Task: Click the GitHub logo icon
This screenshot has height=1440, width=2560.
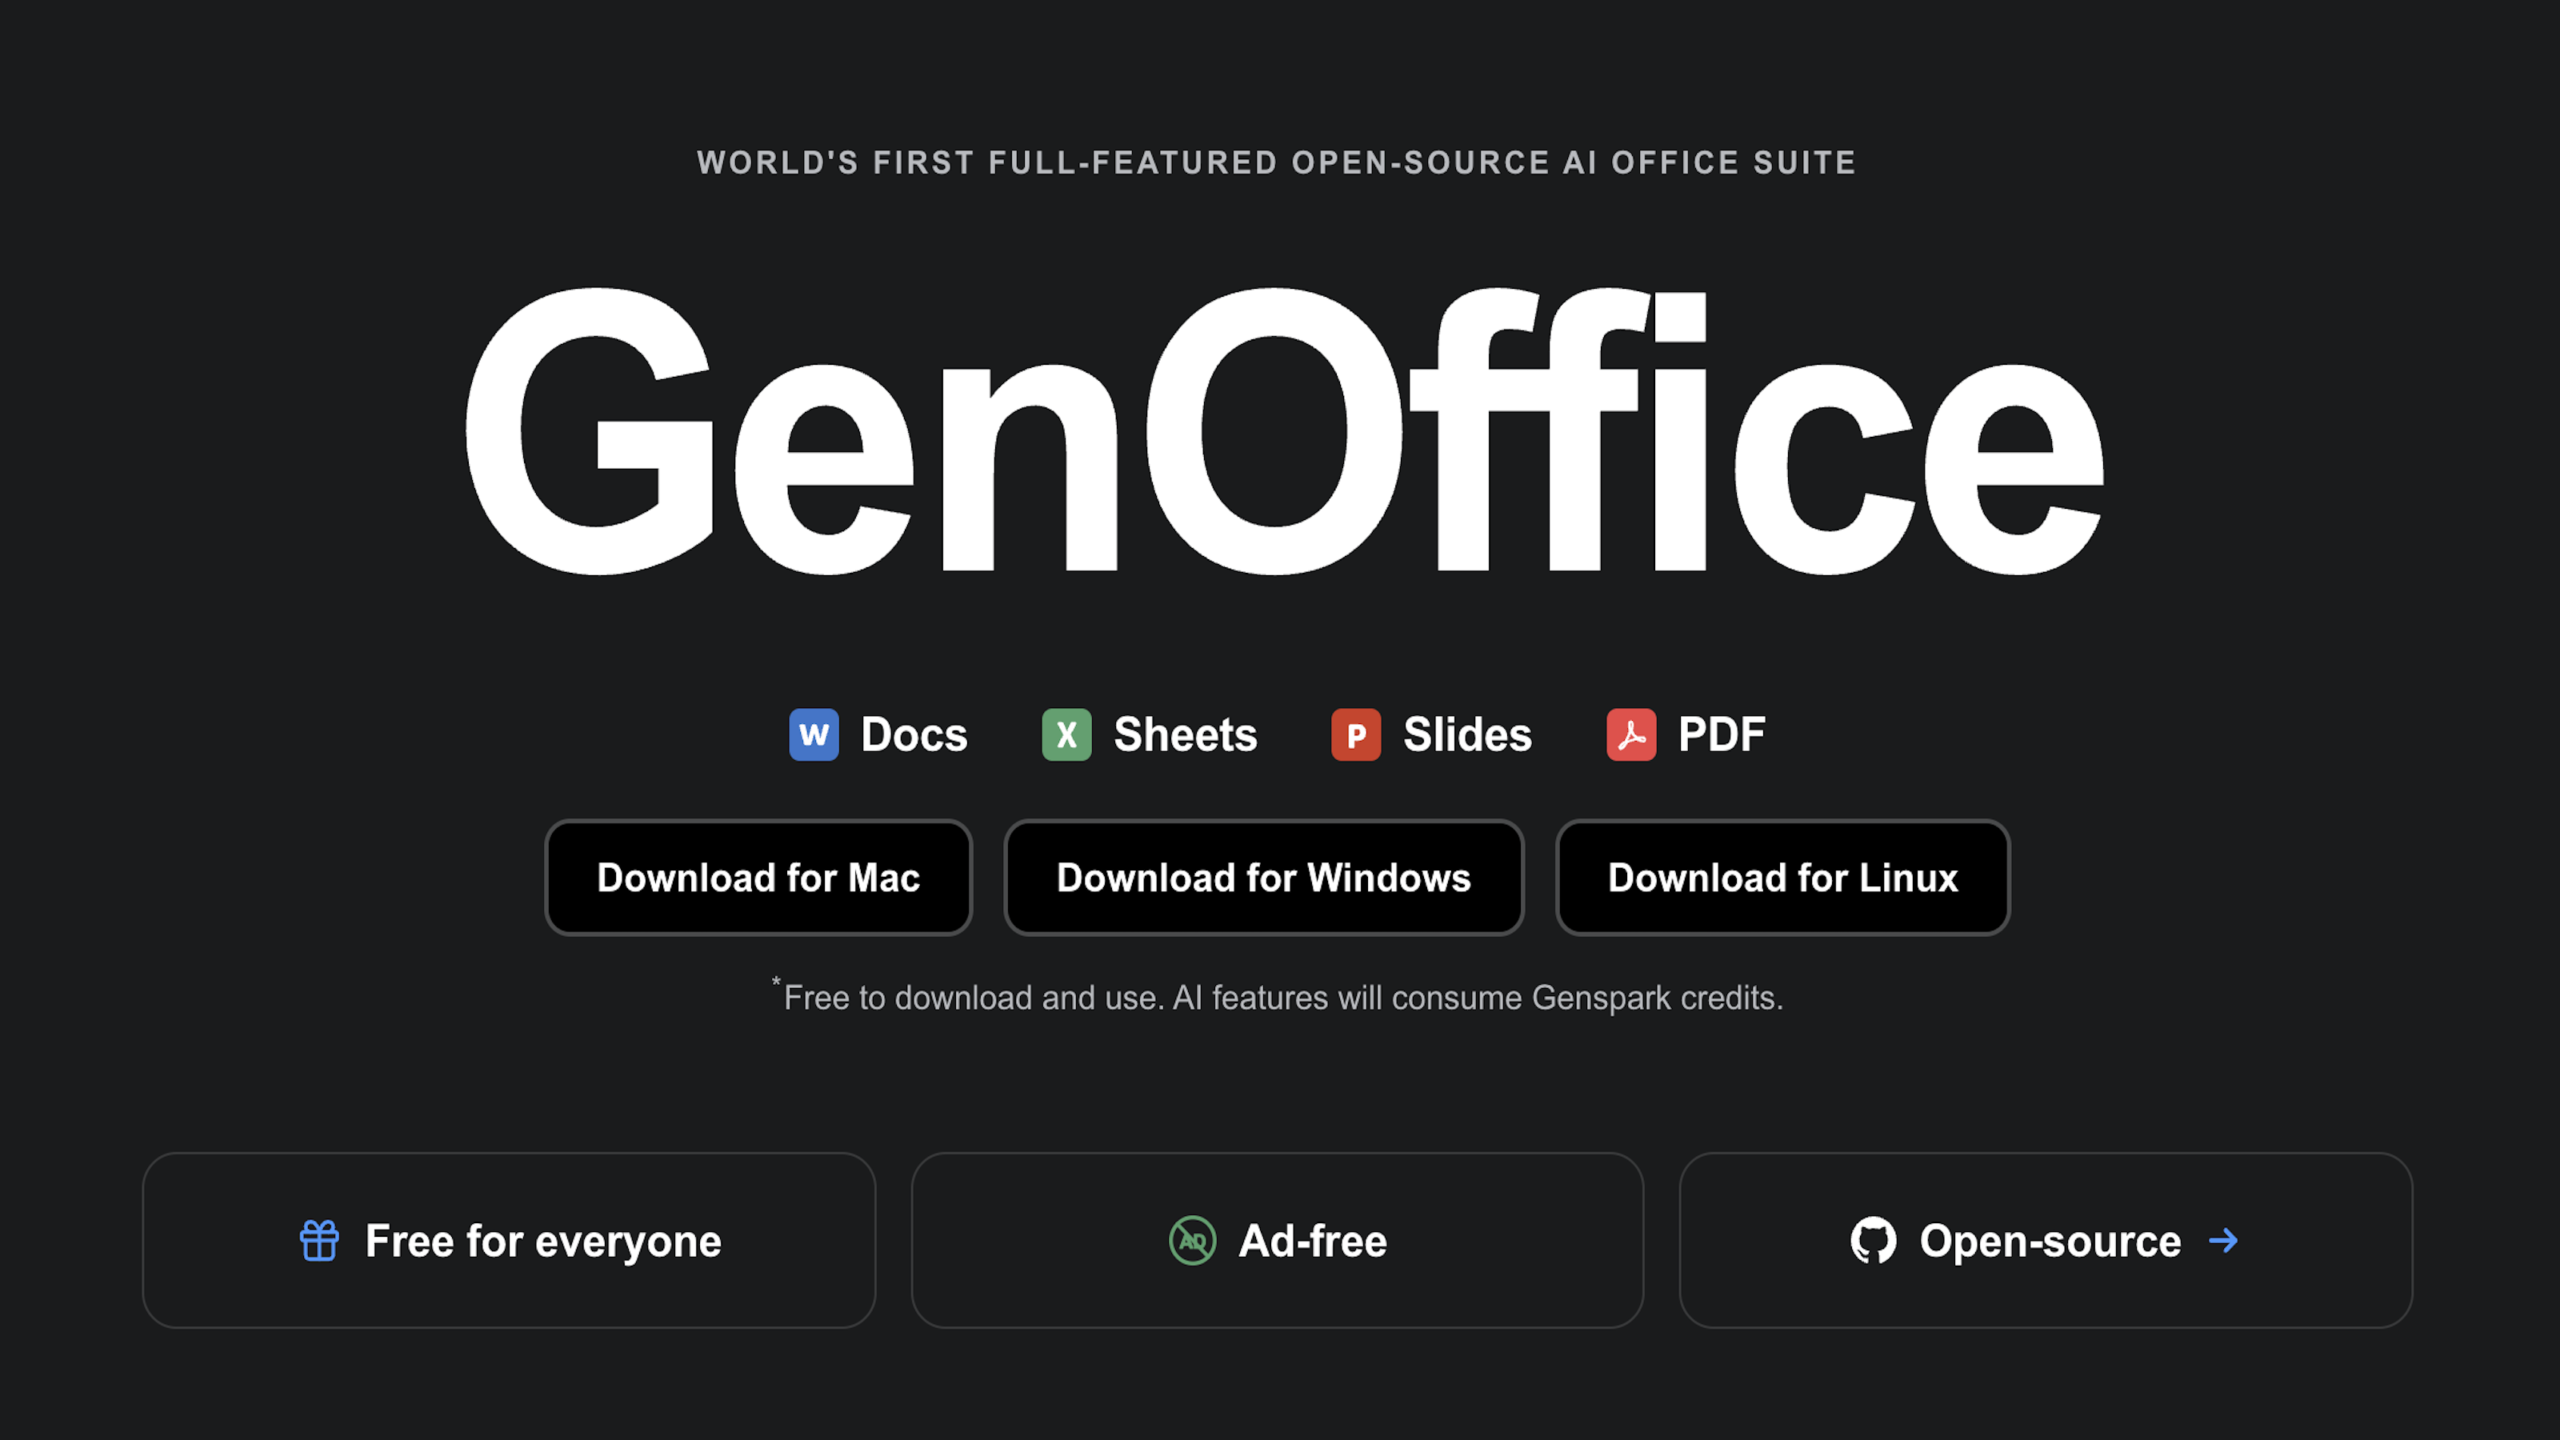Action: tap(1873, 1241)
